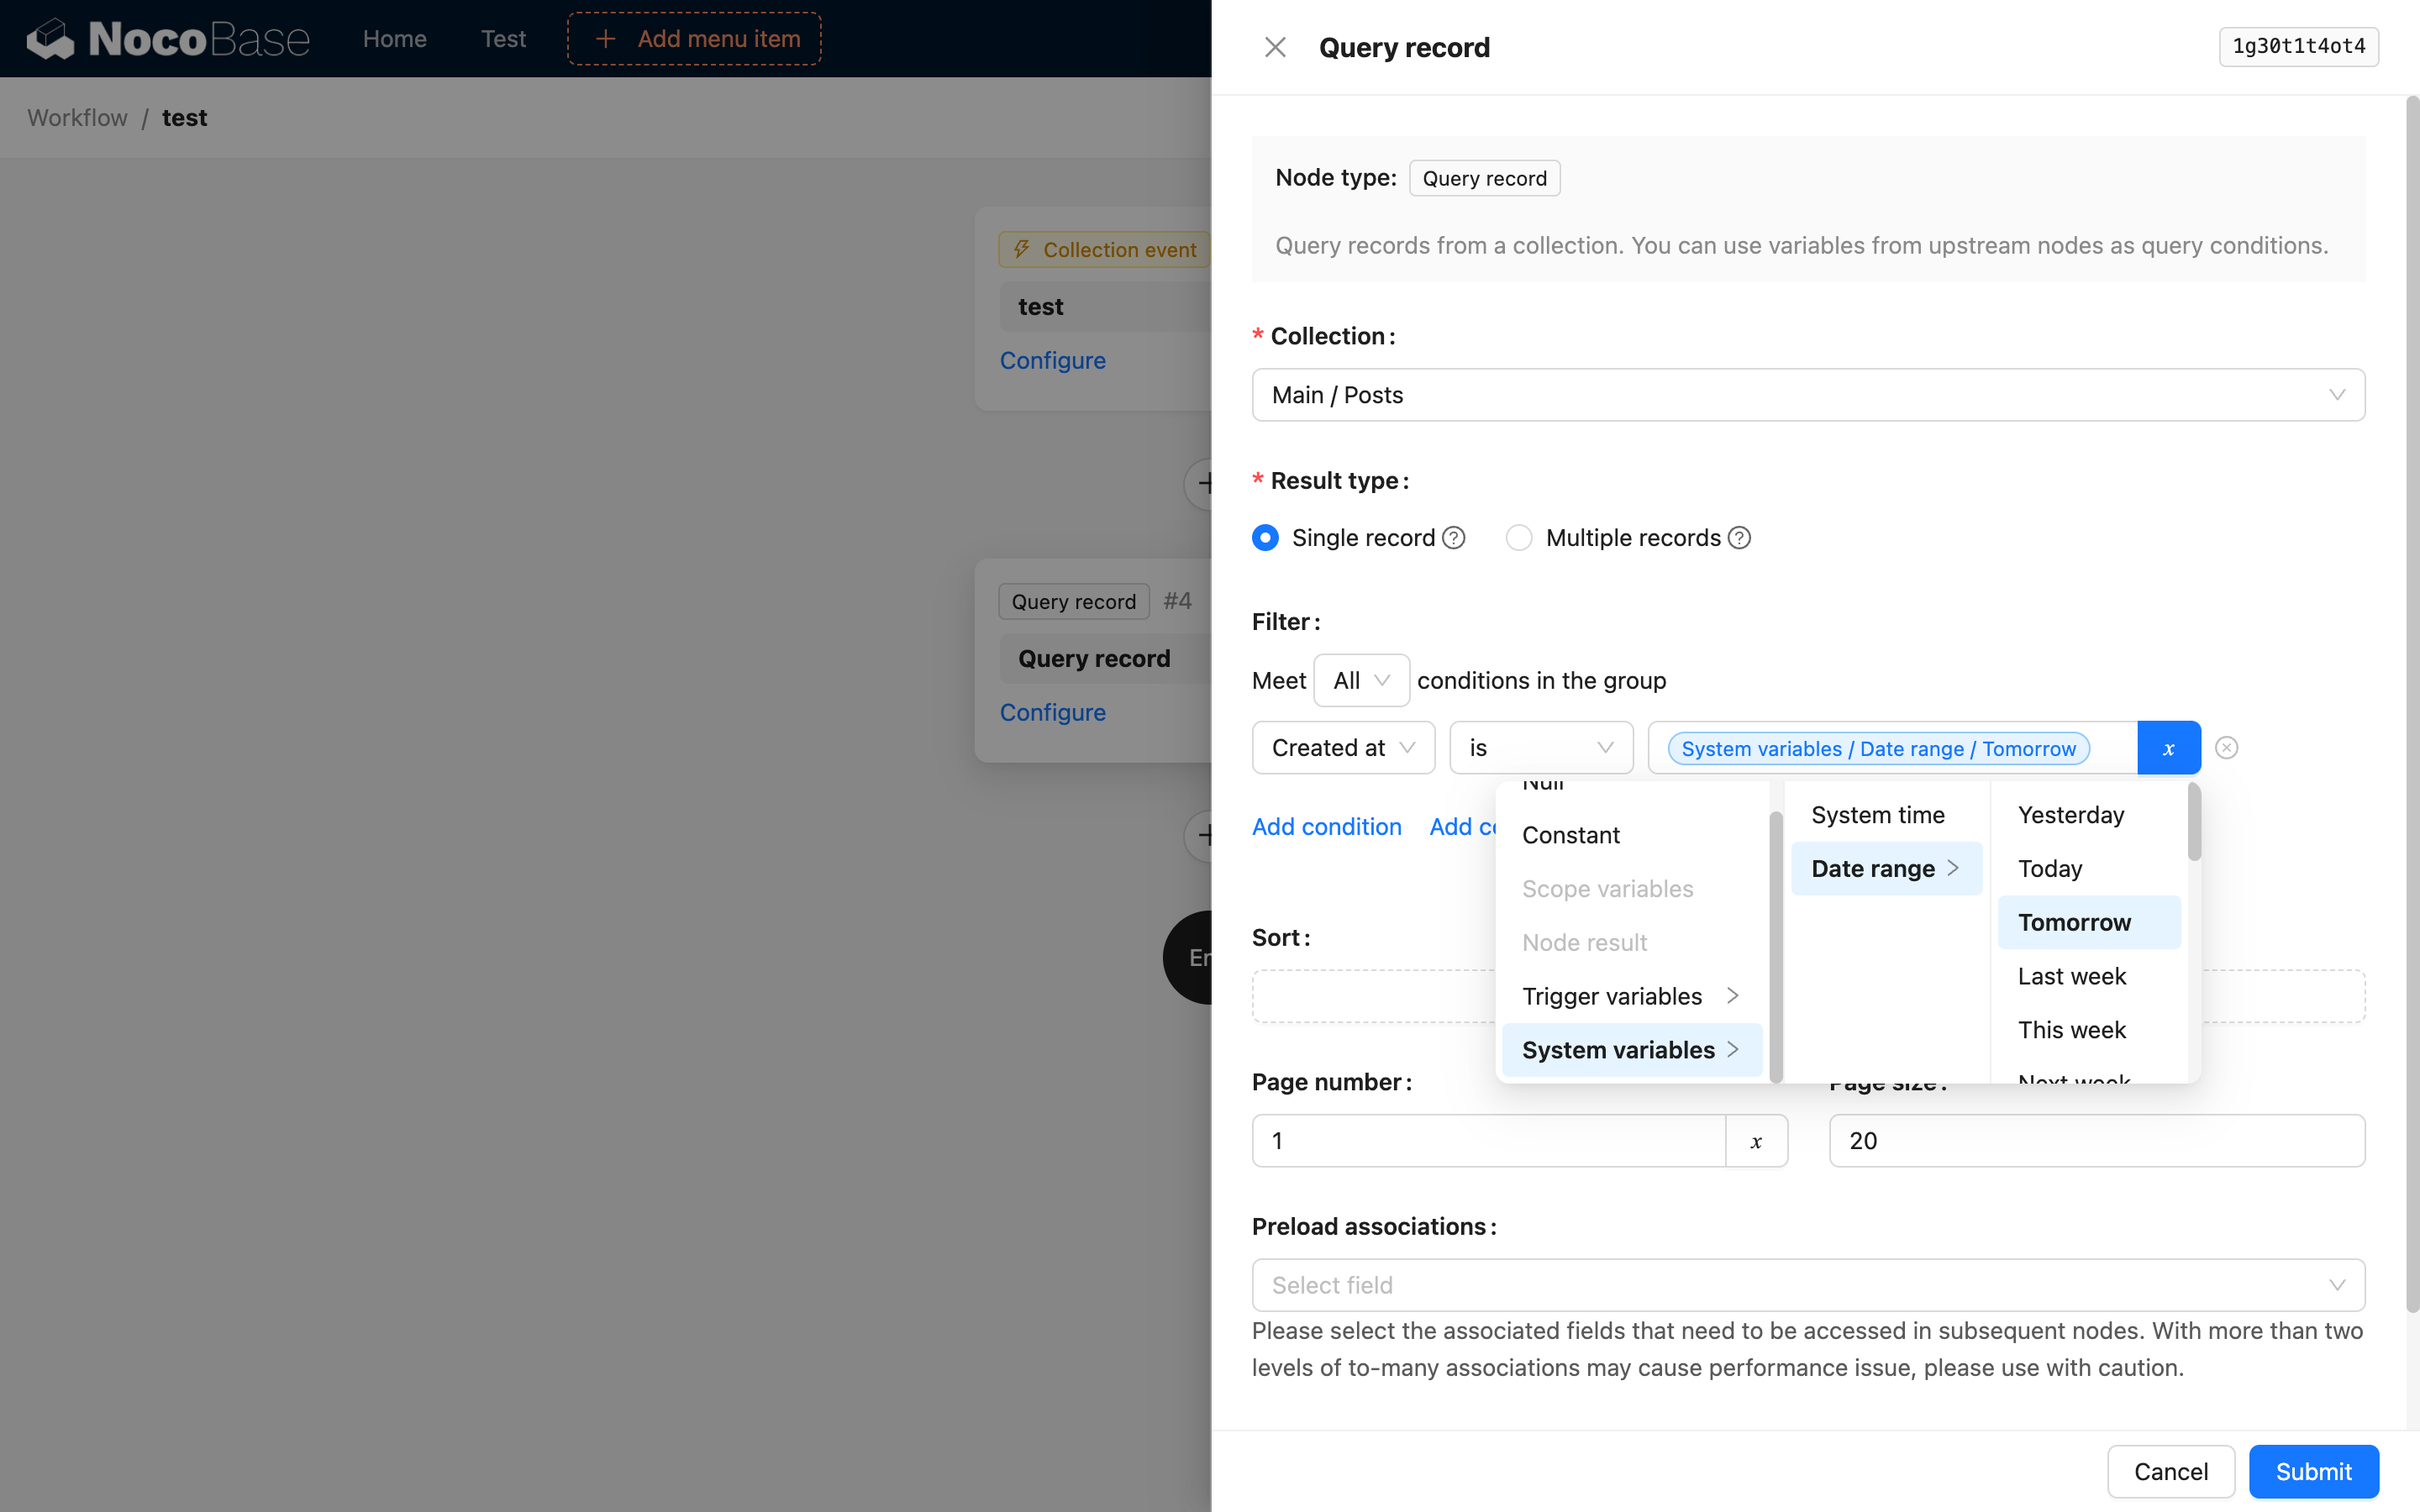2420x1512 pixels.
Task: Click the Submit button
Action: pos(2313,1471)
